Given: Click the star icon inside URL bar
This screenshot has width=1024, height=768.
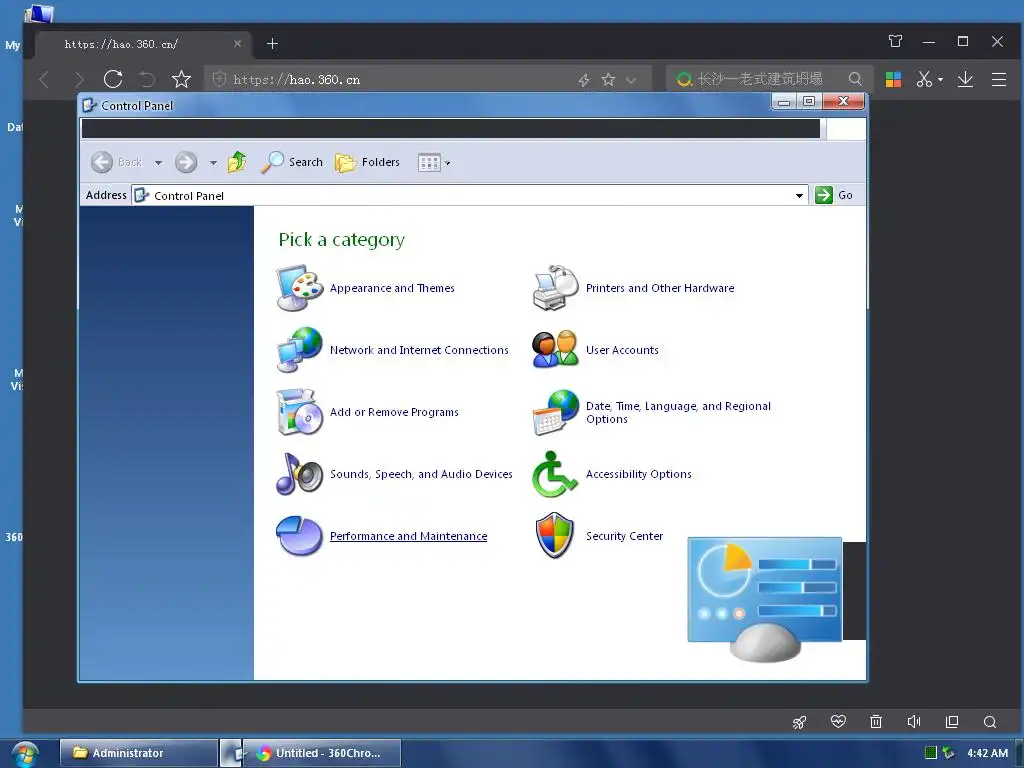Looking at the screenshot, I should (x=608, y=80).
